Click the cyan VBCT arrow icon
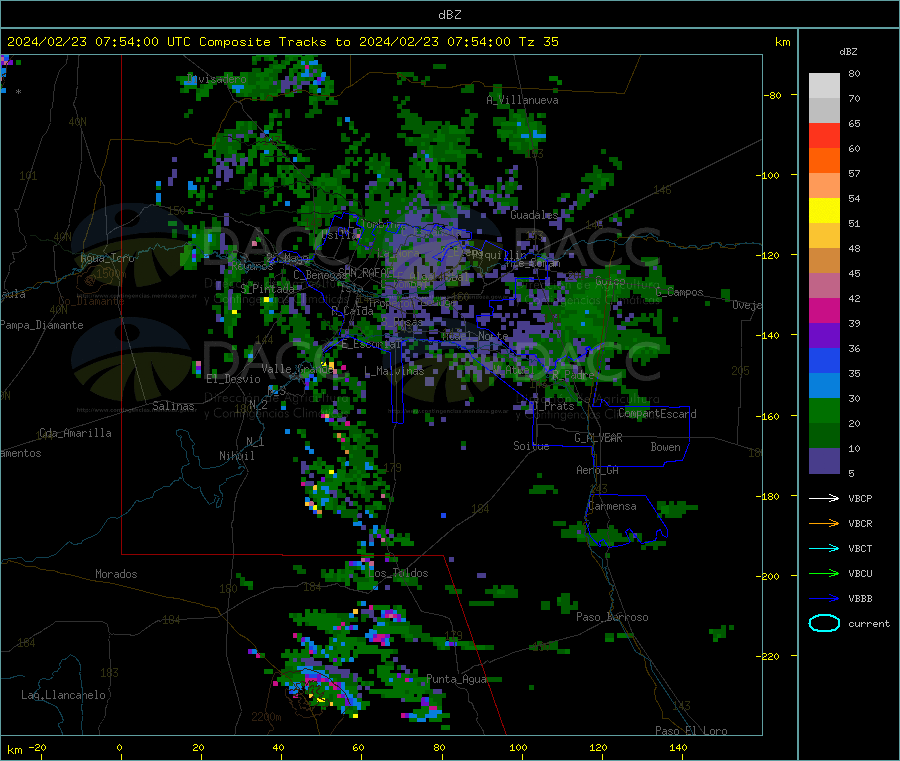 pos(824,548)
